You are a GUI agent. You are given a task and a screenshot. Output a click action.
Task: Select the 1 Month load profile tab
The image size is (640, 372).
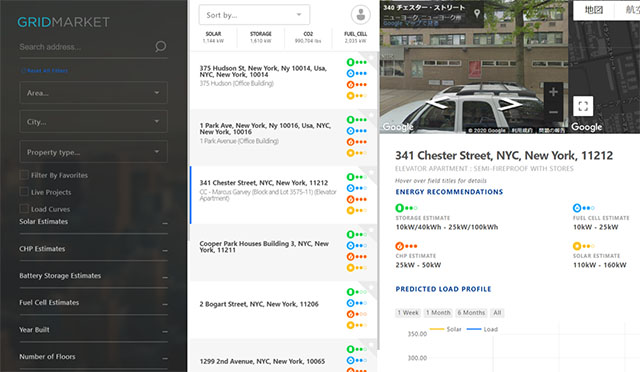point(438,312)
